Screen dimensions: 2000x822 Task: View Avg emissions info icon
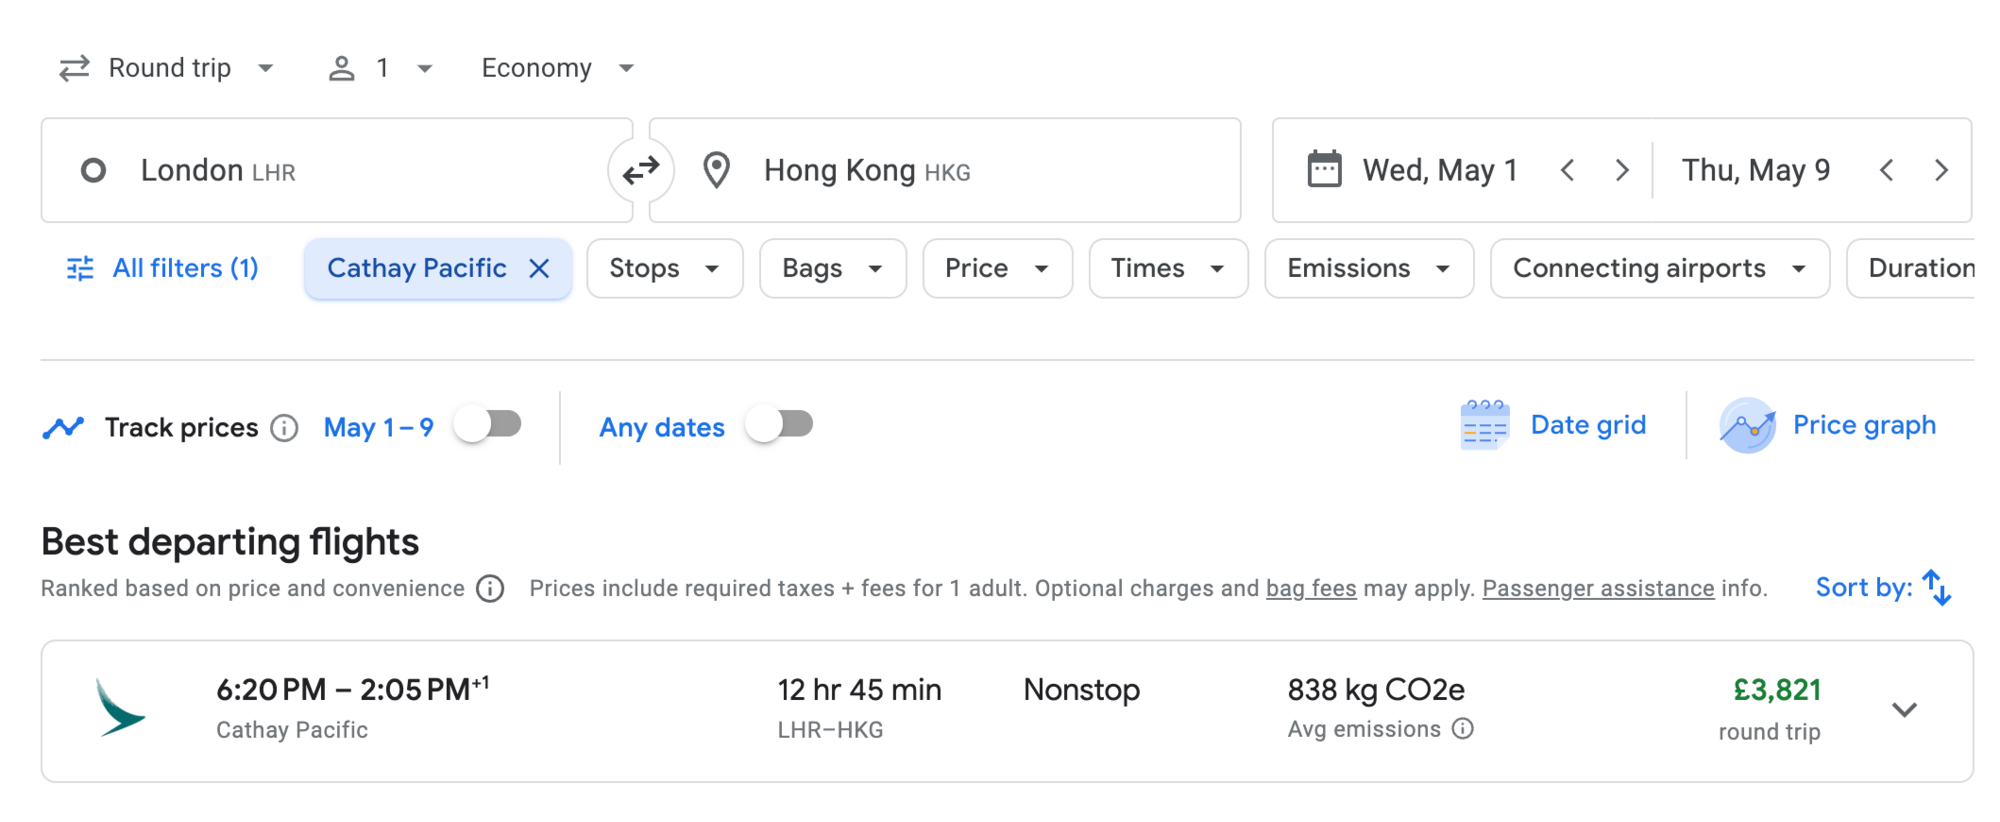tap(1463, 729)
